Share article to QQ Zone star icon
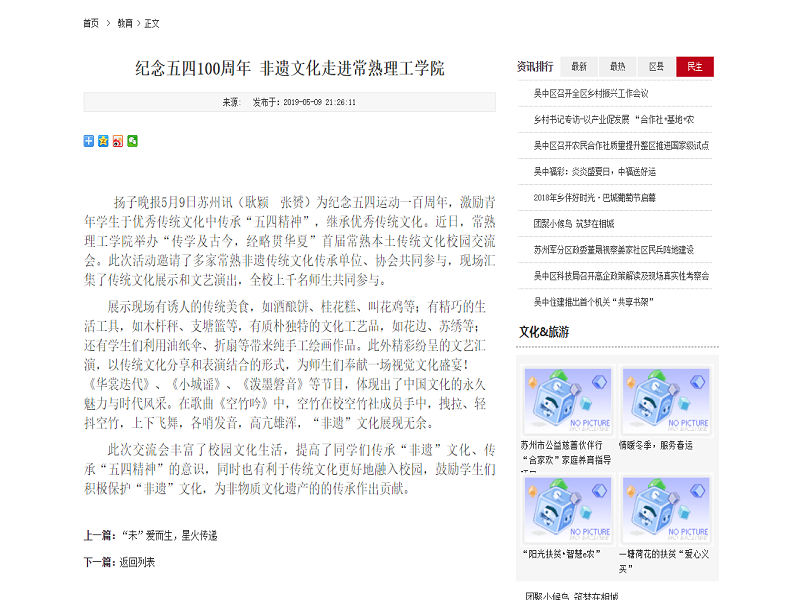800x600 pixels. point(103,141)
